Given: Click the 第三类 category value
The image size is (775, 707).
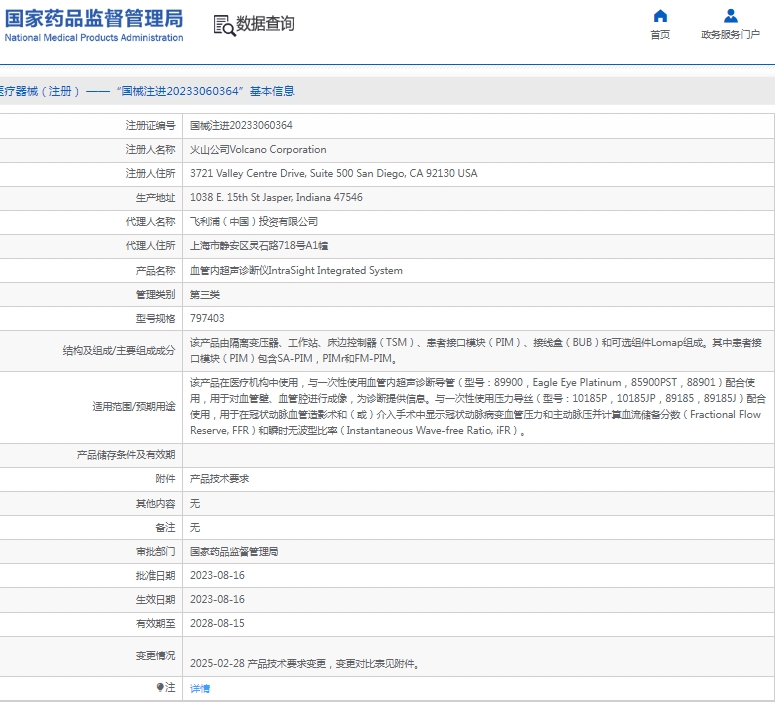Looking at the screenshot, I should pos(205,295).
